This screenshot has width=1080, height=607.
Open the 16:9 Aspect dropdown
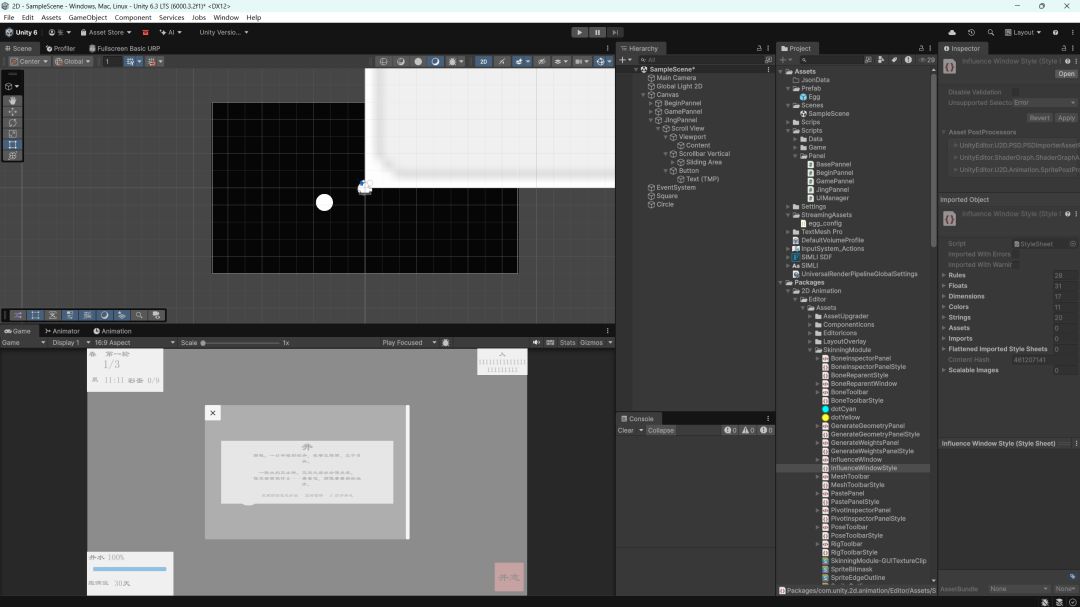134,342
